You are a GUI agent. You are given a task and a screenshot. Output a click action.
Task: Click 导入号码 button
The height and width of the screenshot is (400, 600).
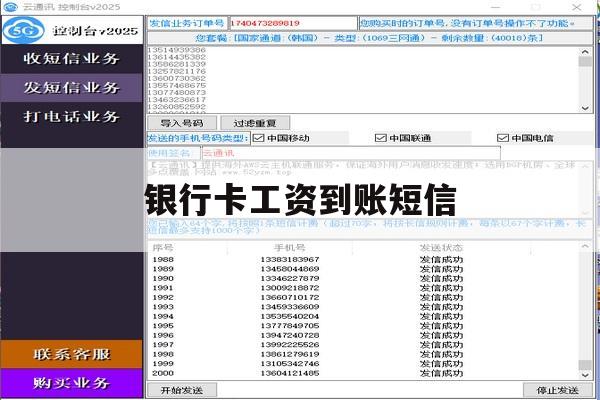[182, 123]
